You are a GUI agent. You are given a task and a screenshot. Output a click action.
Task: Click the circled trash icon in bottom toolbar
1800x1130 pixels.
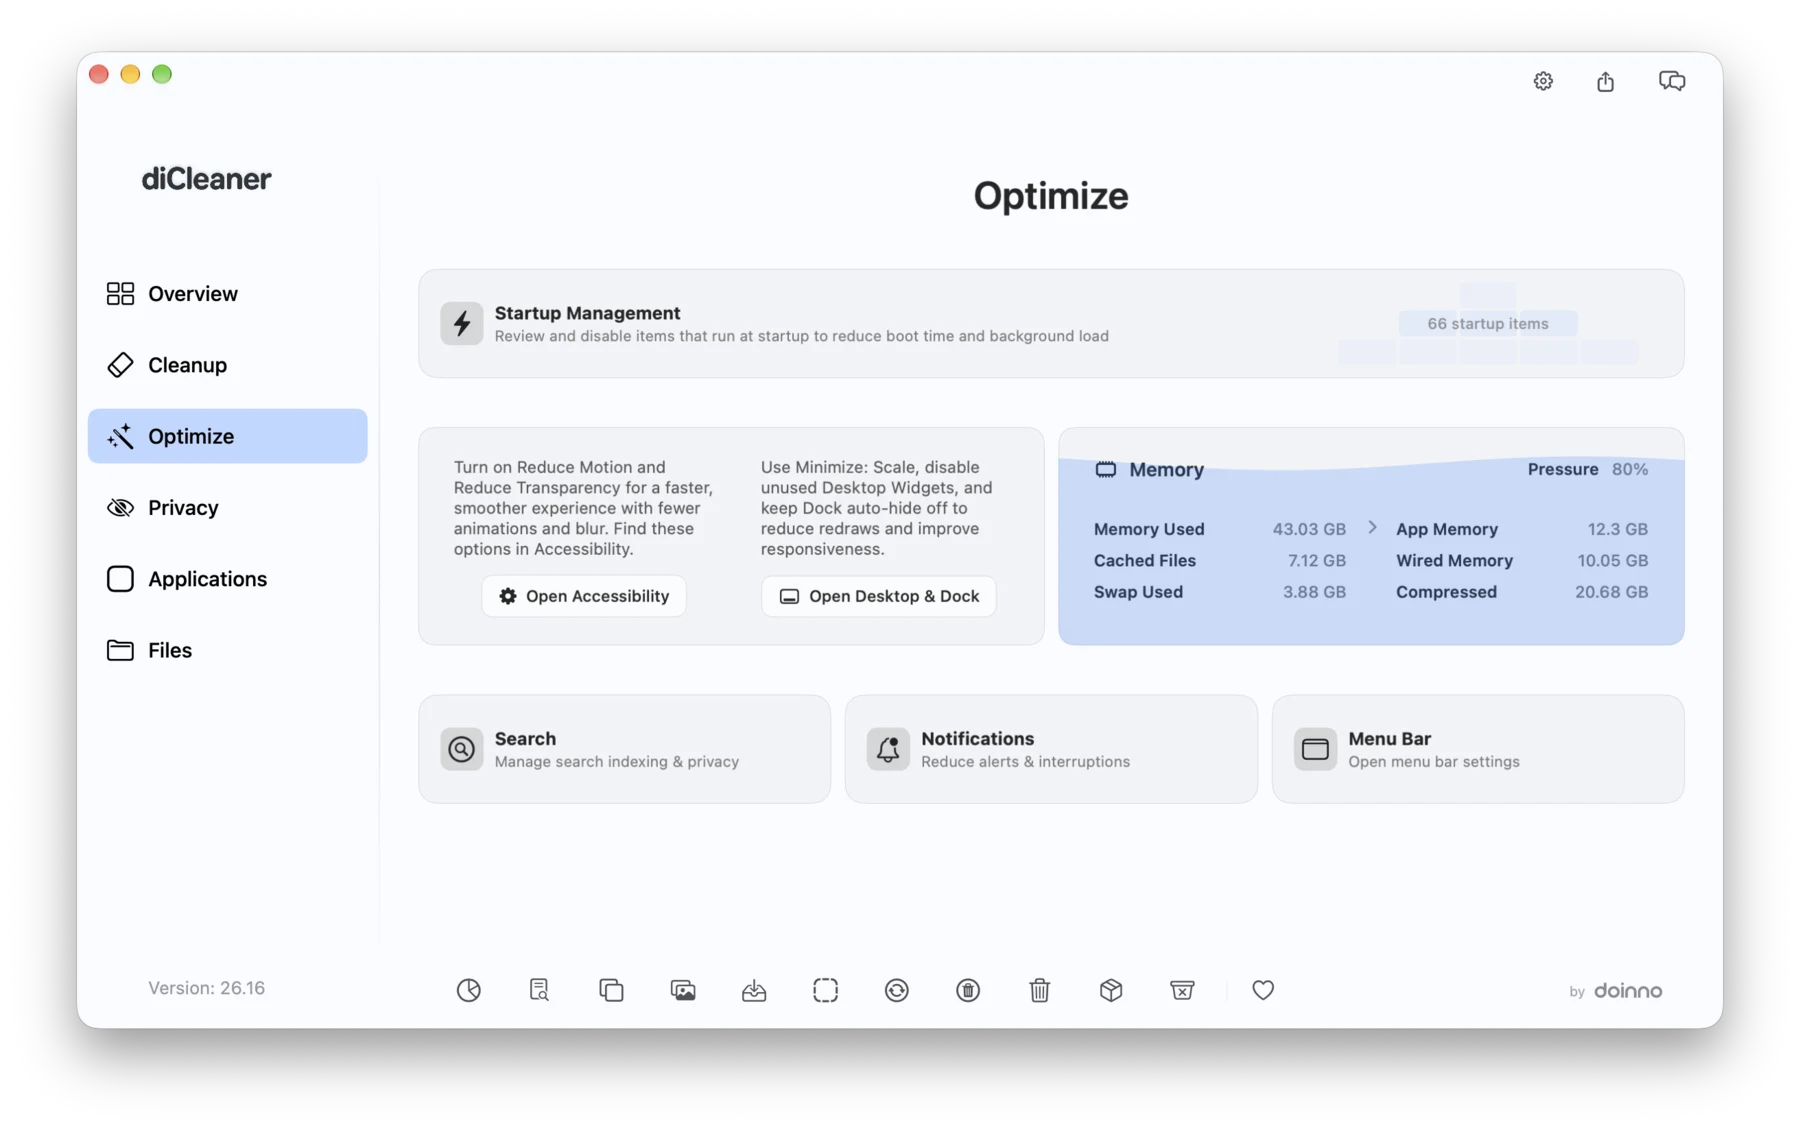click(968, 990)
